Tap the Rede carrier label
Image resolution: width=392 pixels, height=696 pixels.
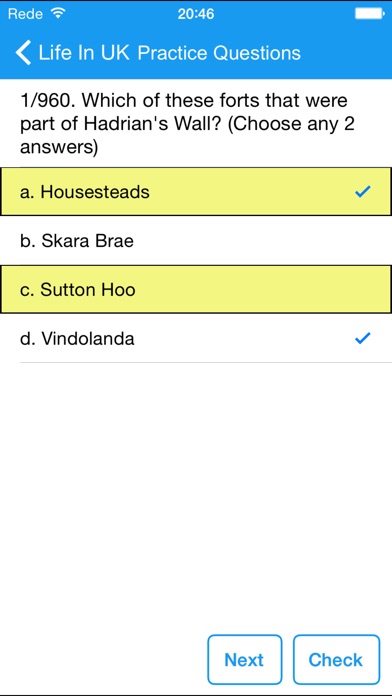pos(25,14)
